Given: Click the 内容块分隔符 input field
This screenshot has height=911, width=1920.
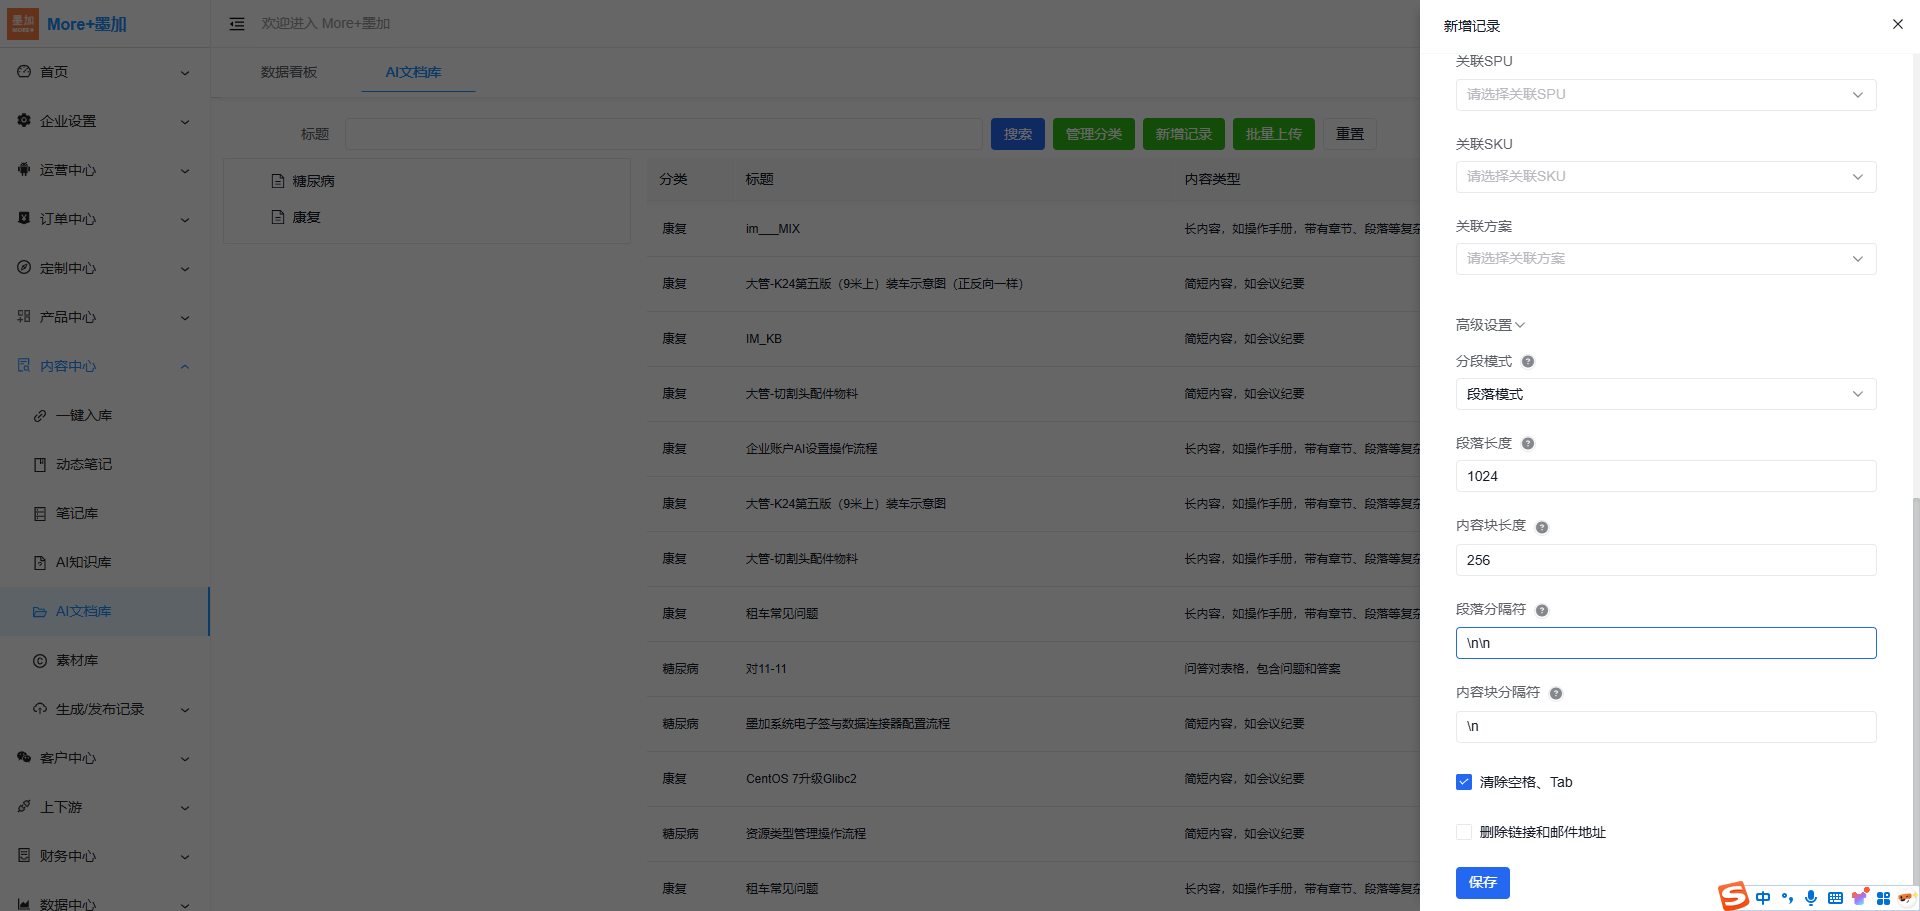Looking at the screenshot, I should [1665, 726].
